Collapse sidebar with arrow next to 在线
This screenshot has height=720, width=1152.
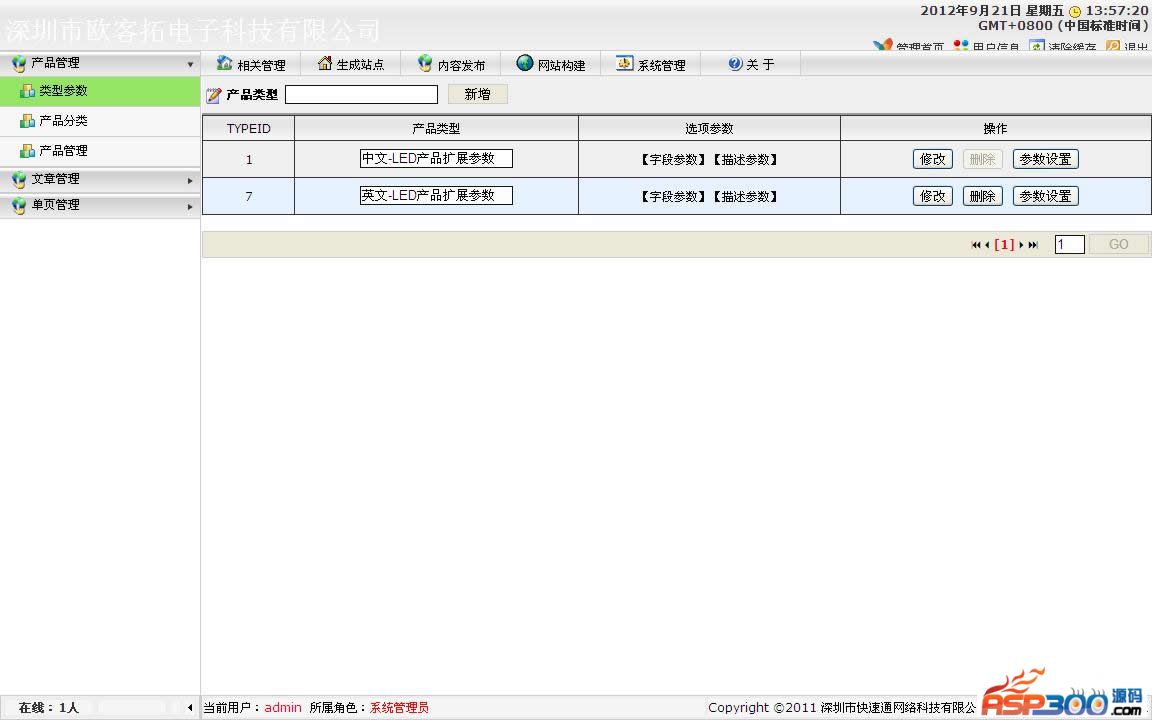190,708
